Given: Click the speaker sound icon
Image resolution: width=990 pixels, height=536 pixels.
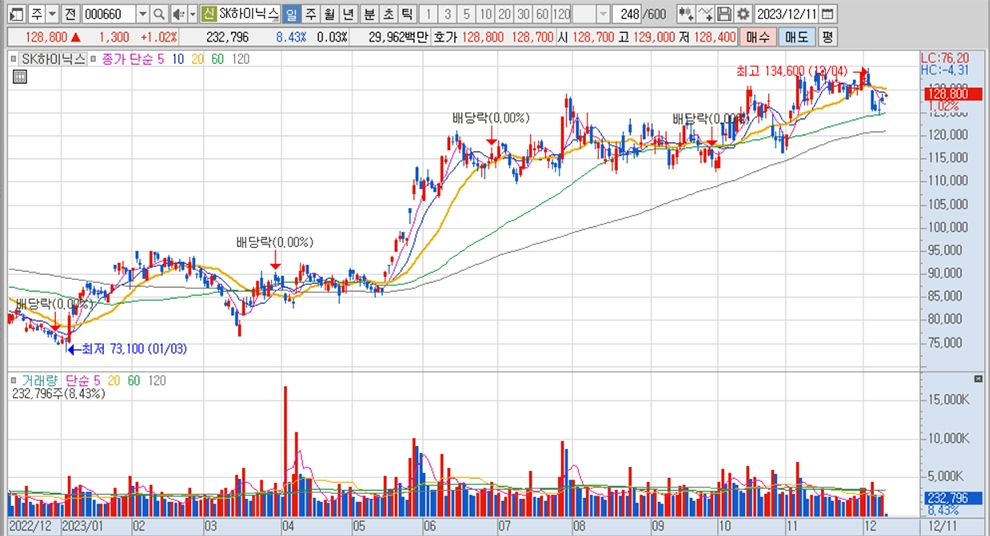Looking at the screenshot, I should click(x=179, y=13).
